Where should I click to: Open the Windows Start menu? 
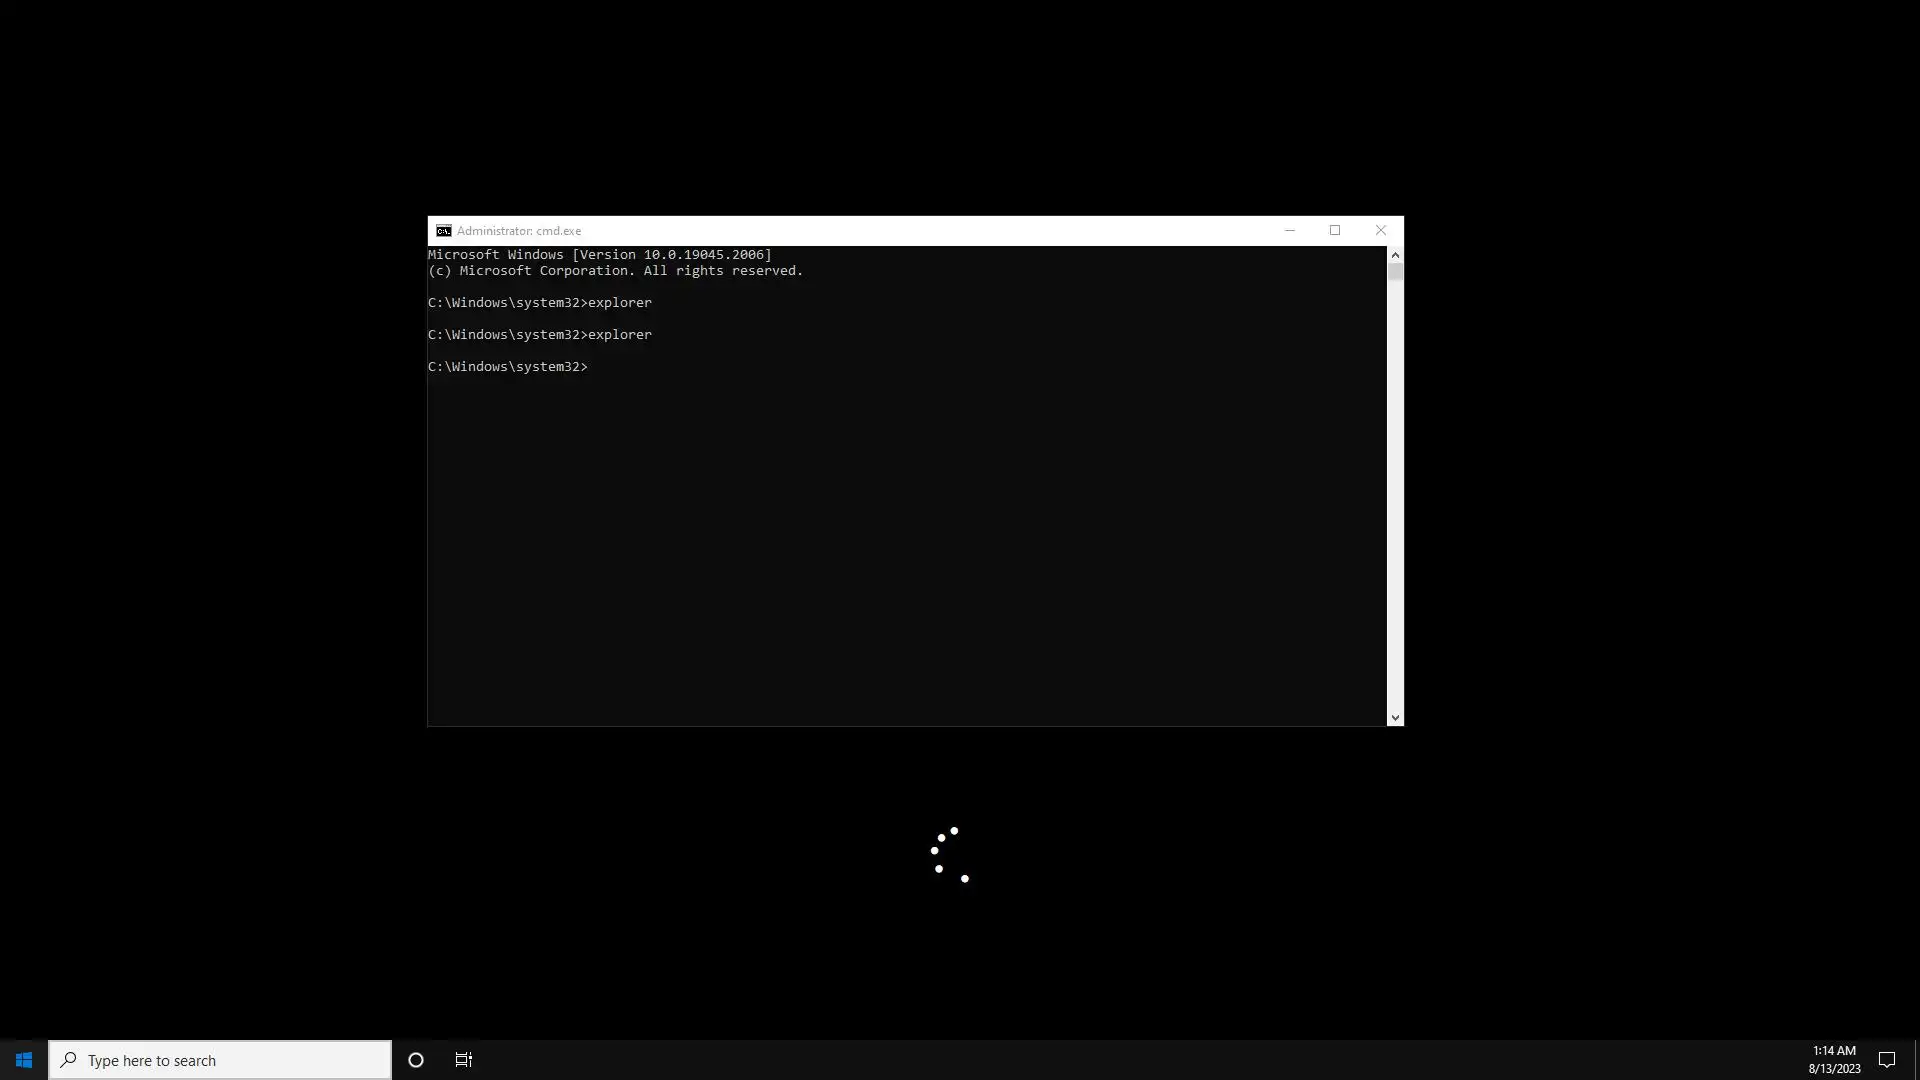(x=24, y=1060)
